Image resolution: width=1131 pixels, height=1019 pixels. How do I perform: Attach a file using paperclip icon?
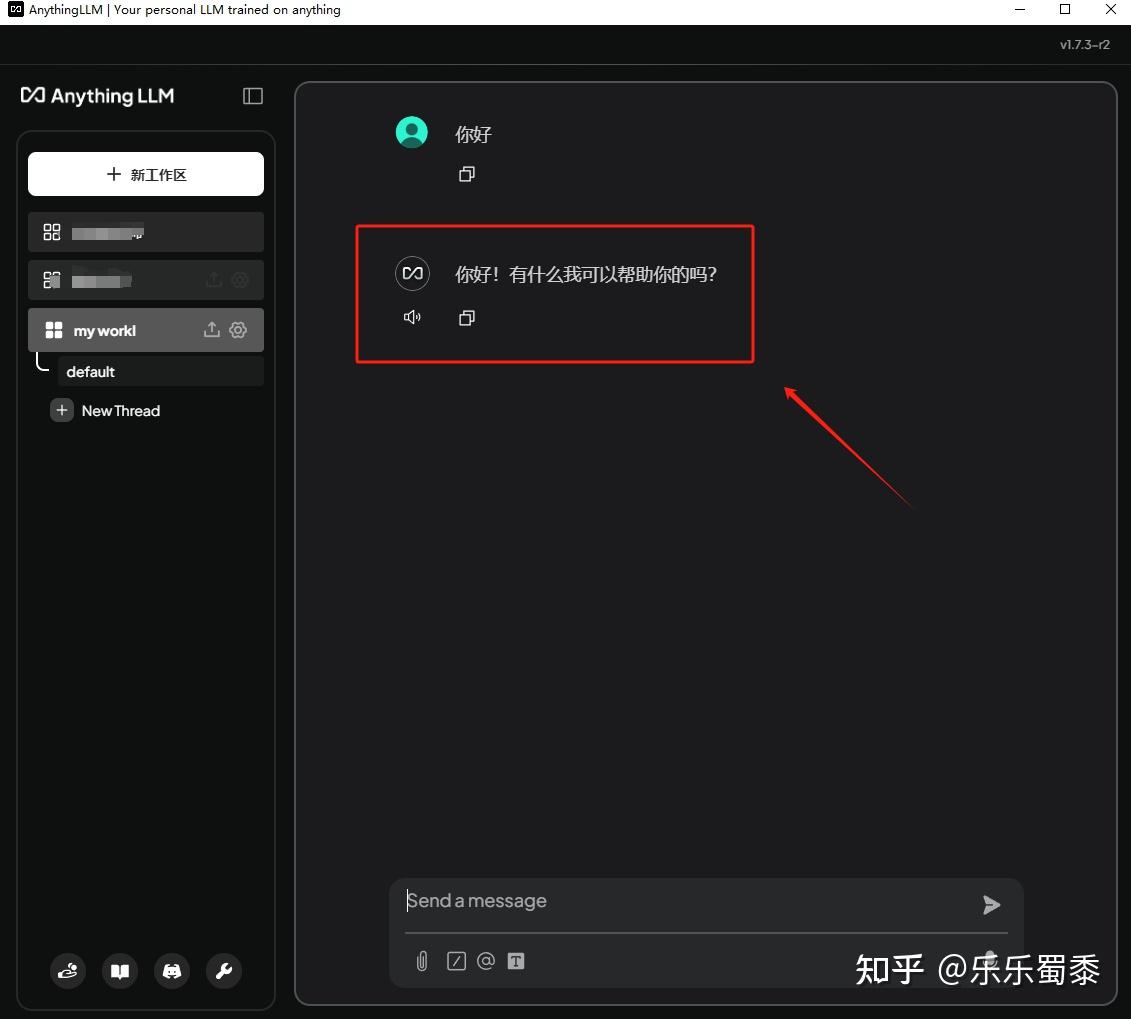click(422, 961)
